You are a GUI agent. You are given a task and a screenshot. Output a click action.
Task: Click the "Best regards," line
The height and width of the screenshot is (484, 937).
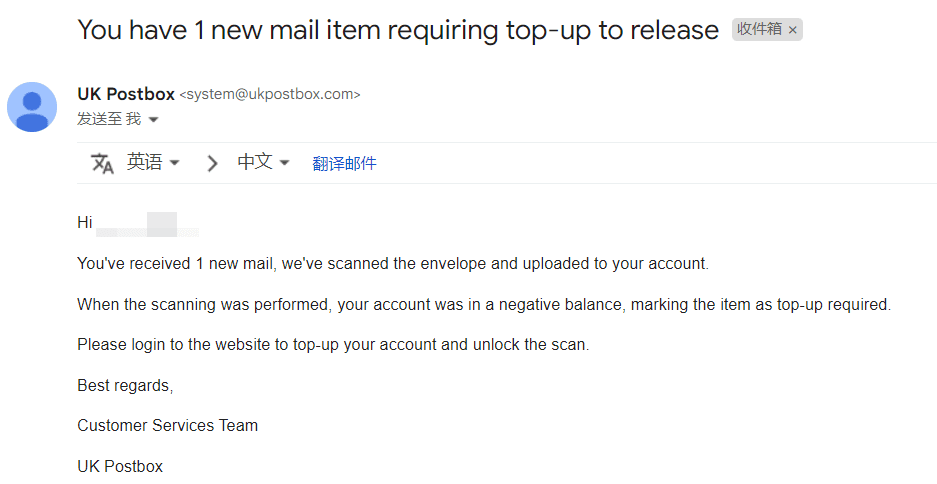pos(125,385)
